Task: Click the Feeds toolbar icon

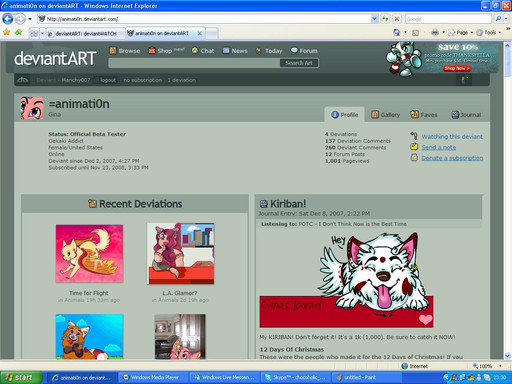Action: pos(415,32)
